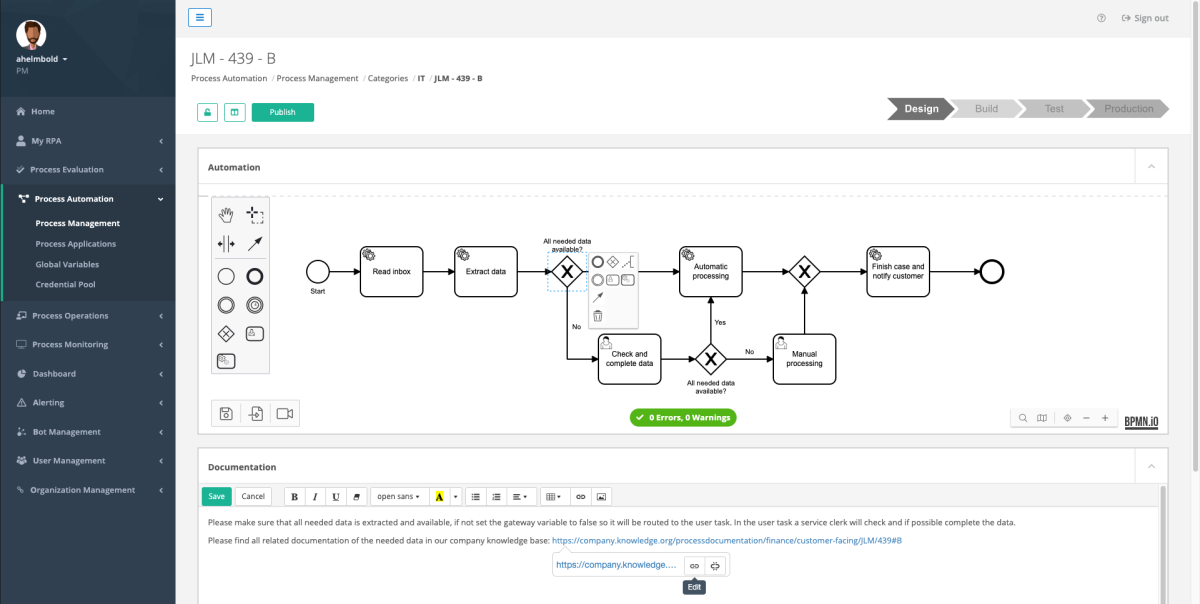
Task: Select the gateway diamond shape tool
Action: tap(226, 333)
